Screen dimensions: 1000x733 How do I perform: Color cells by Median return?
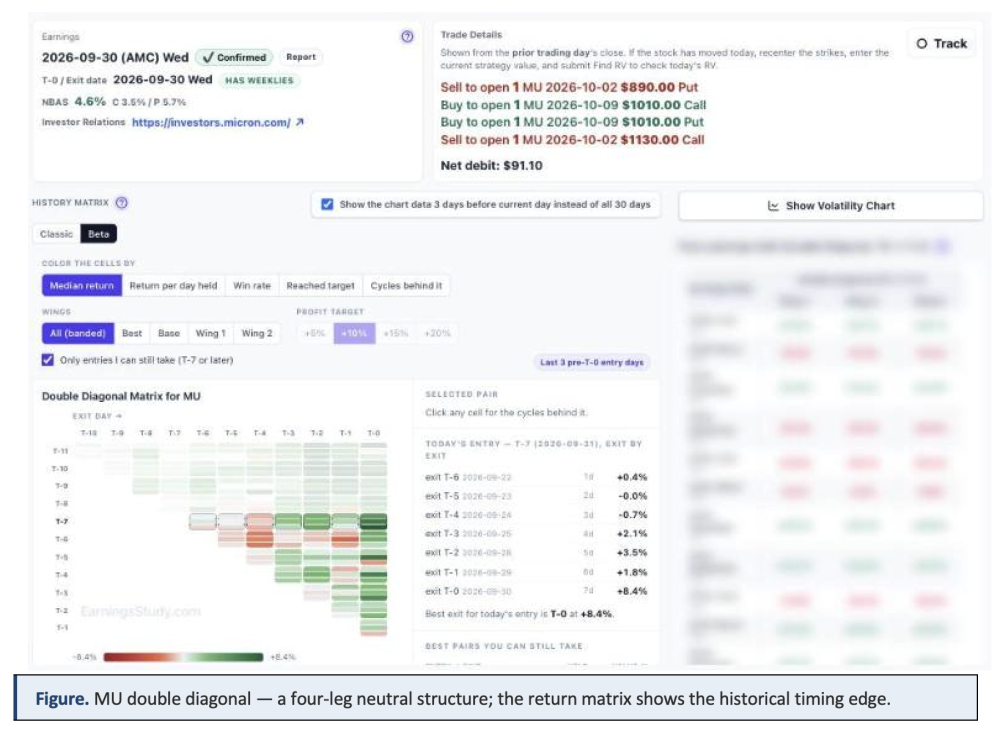[82, 286]
